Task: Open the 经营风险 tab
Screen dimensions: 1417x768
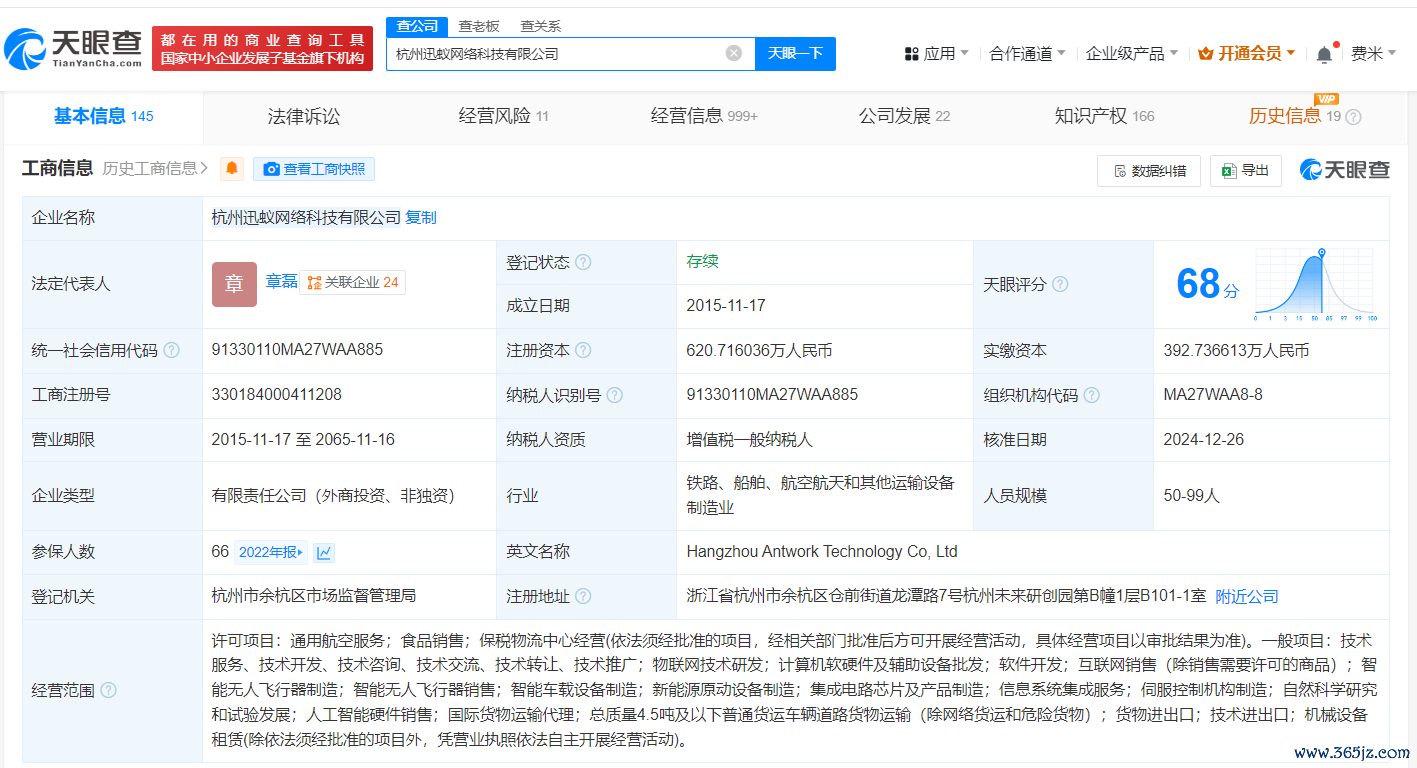Action: [x=503, y=117]
